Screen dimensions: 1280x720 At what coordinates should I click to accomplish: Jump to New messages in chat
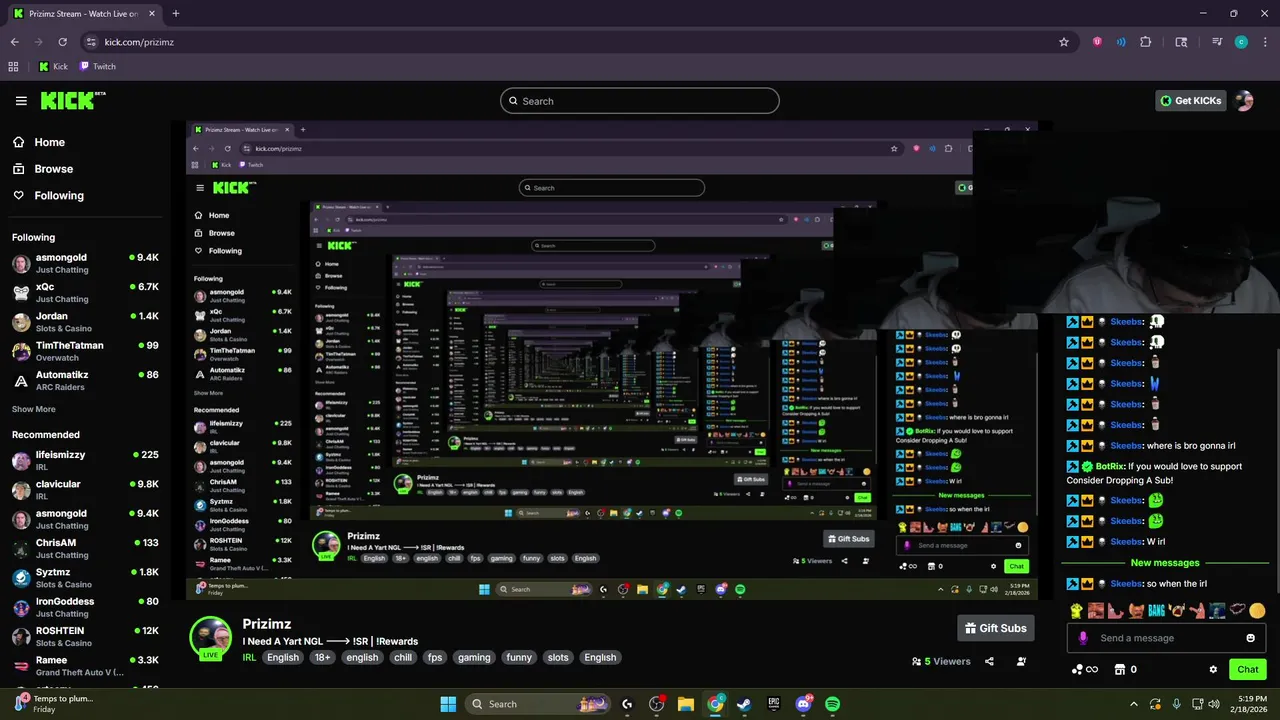coord(1165,563)
